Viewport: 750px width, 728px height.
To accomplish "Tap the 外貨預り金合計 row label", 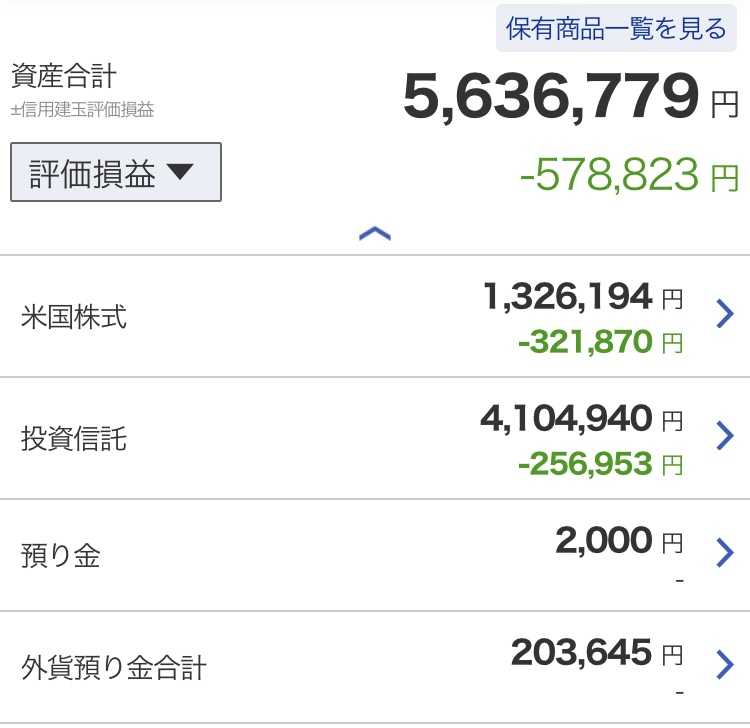I will tap(113, 667).
